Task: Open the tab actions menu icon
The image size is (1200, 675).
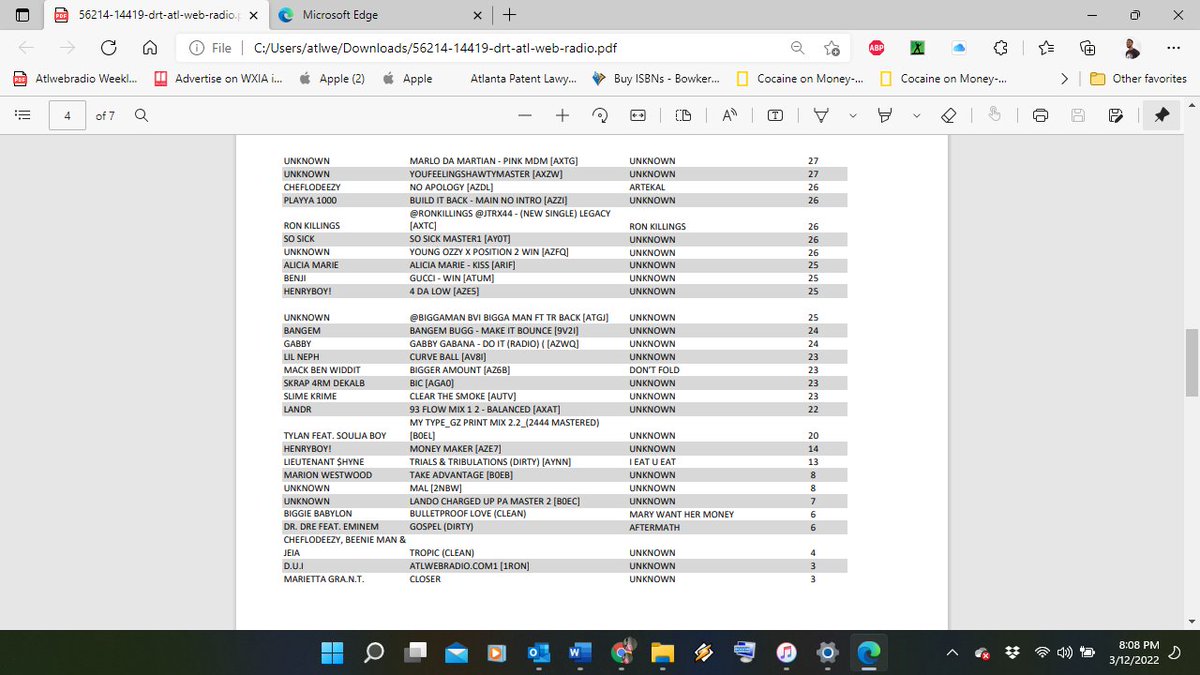Action: pos(23,15)
